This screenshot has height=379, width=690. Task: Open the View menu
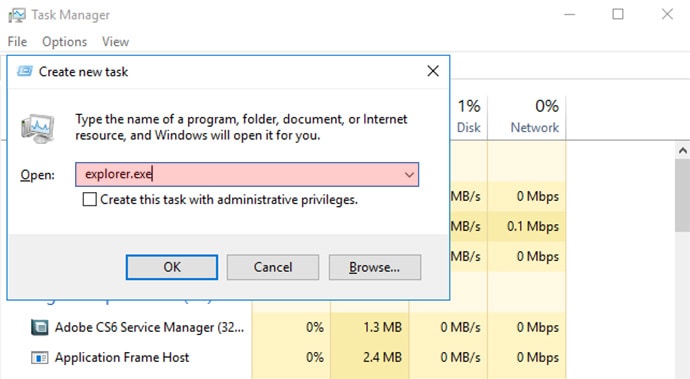(x=115, y=42)
